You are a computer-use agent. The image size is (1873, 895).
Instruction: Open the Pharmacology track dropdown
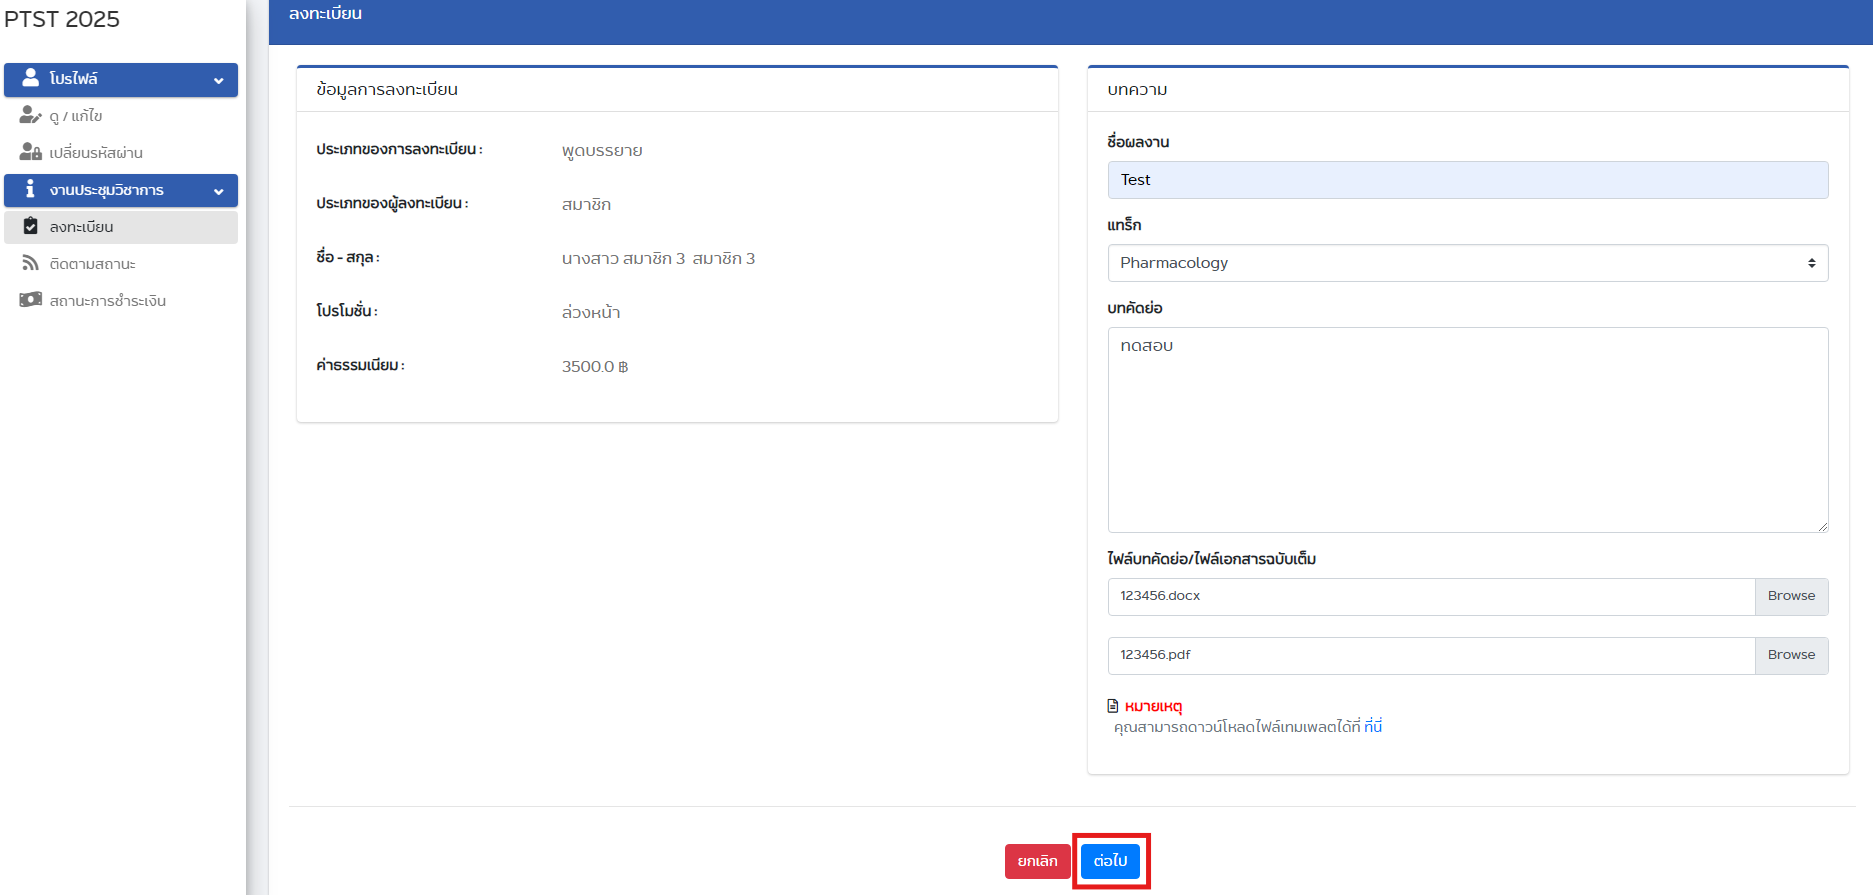pos(1467,263)
